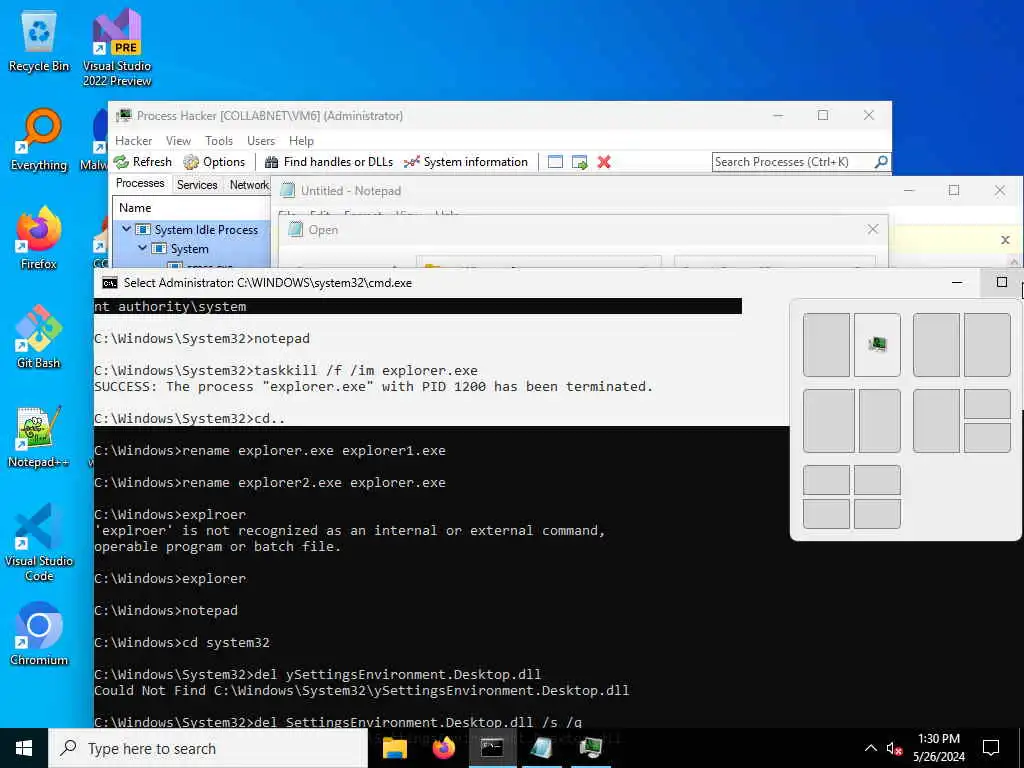
Task: Snap to bottom-right quadrant of four-grid layout
Action: [877, 514]
